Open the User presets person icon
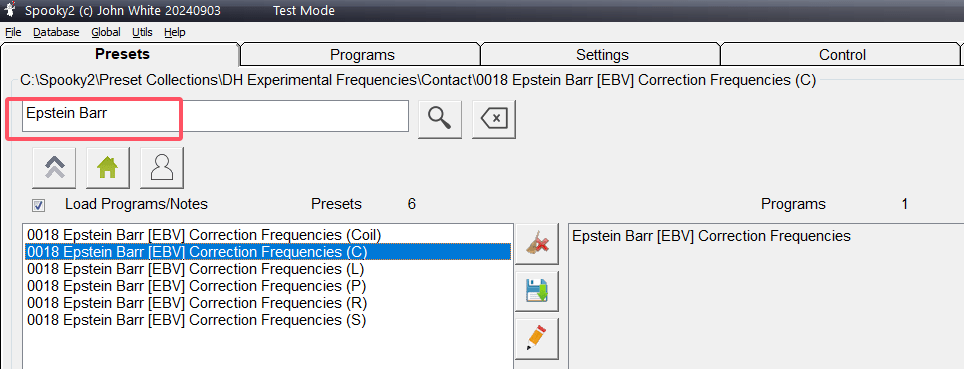The width and height of the screenshot is (964, 369). pyautogui.click(x=162, y=167)
